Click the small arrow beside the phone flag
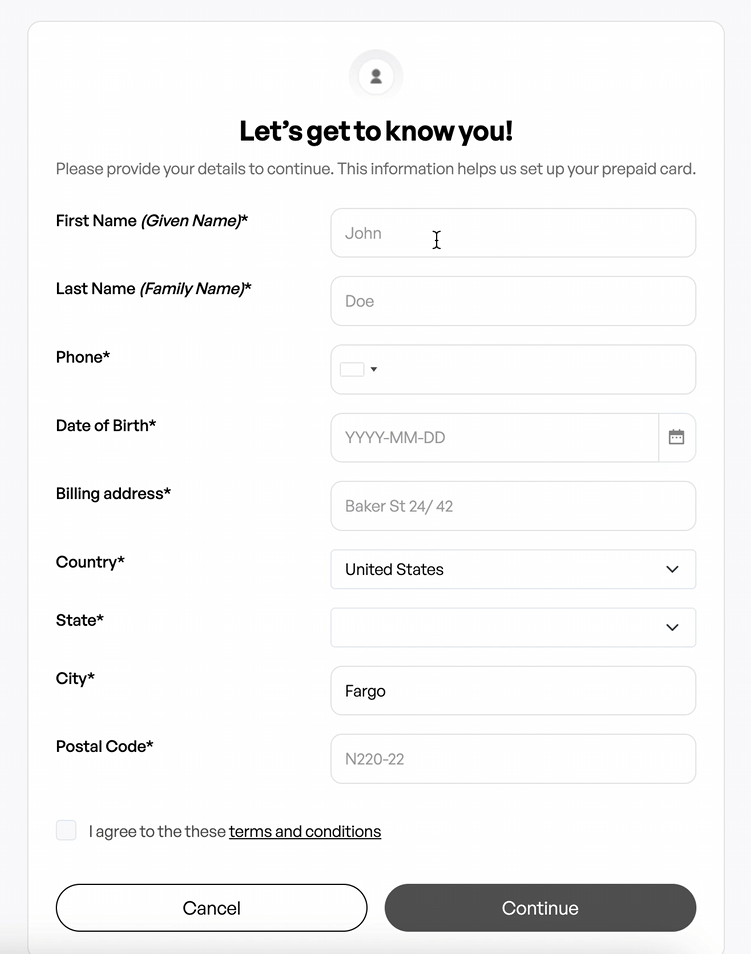Image resolution: width=751 pixels, height=954 pixels. 374,370
